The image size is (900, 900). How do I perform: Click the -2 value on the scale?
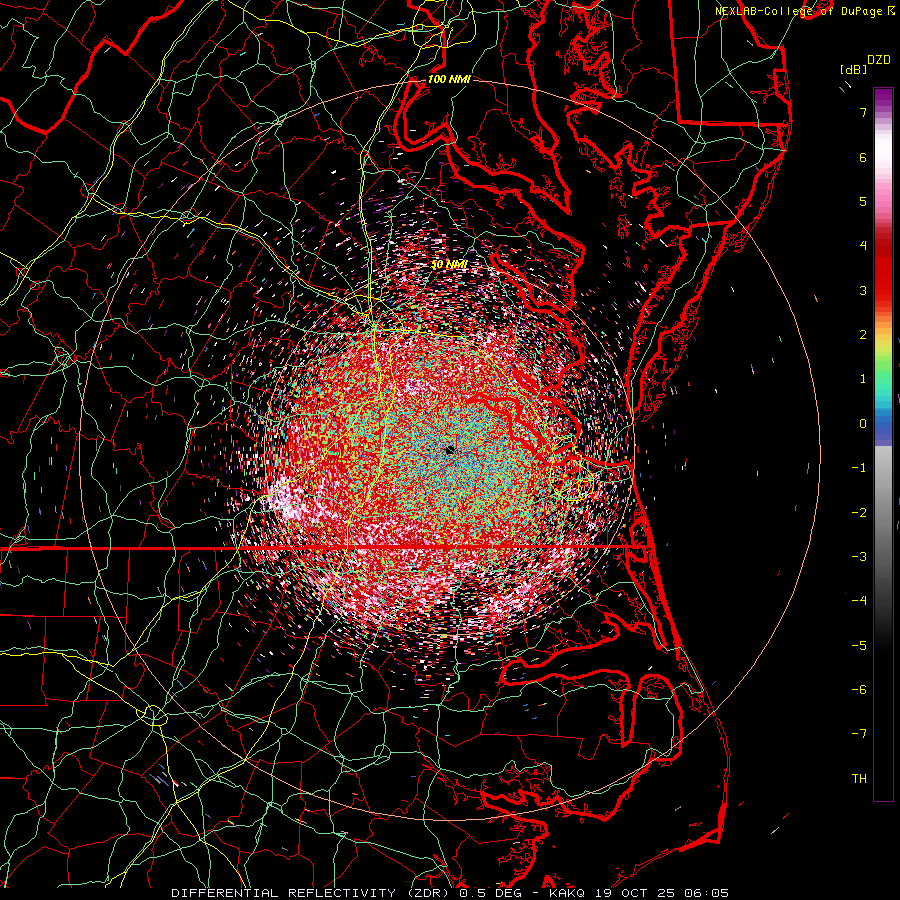click(x=859, y=513)
